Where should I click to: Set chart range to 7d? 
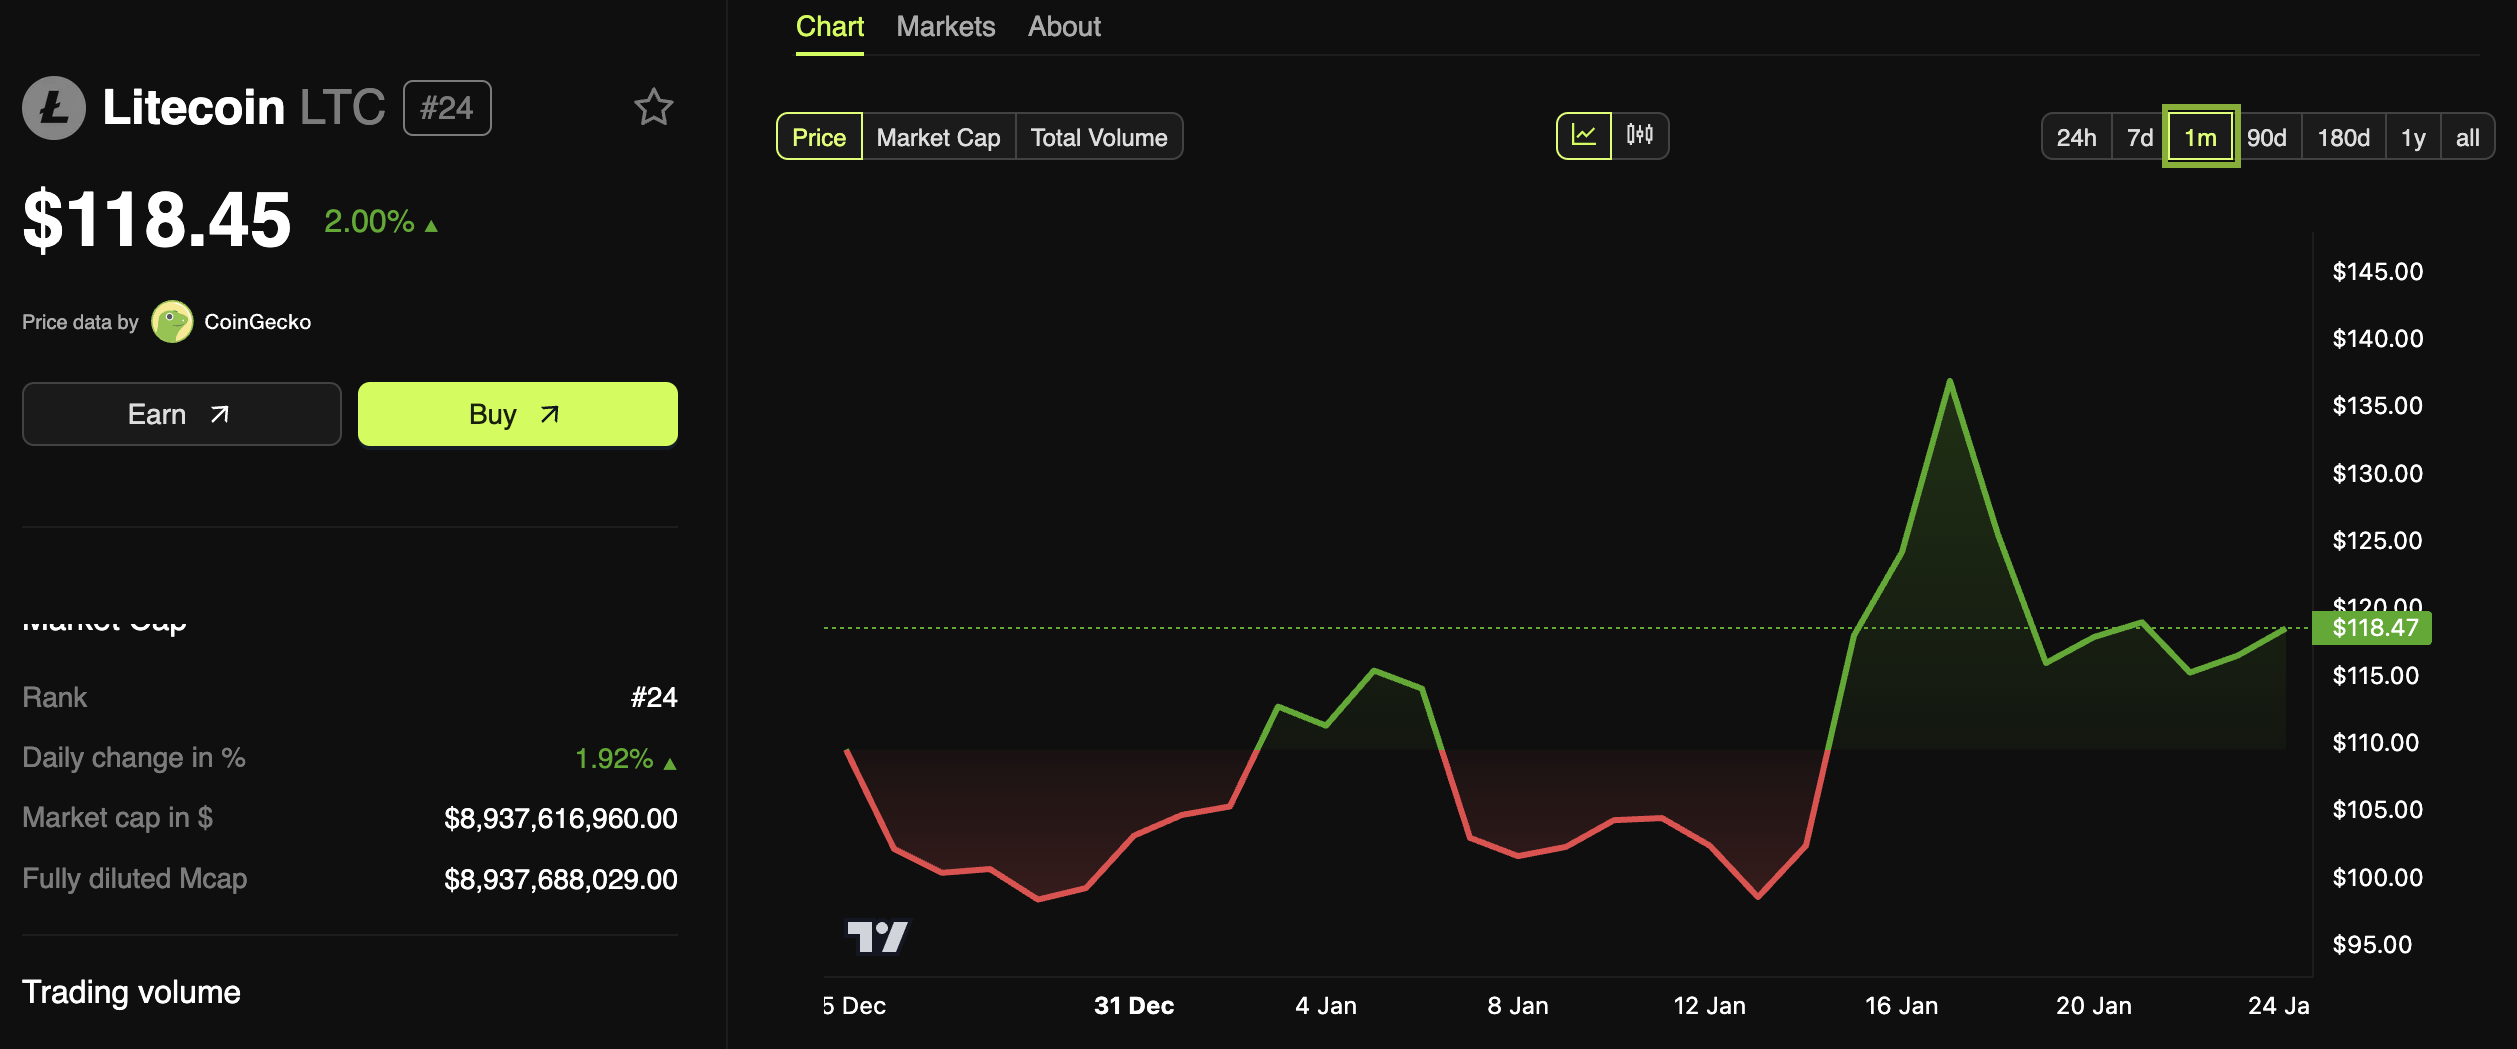click(2139, 137)
